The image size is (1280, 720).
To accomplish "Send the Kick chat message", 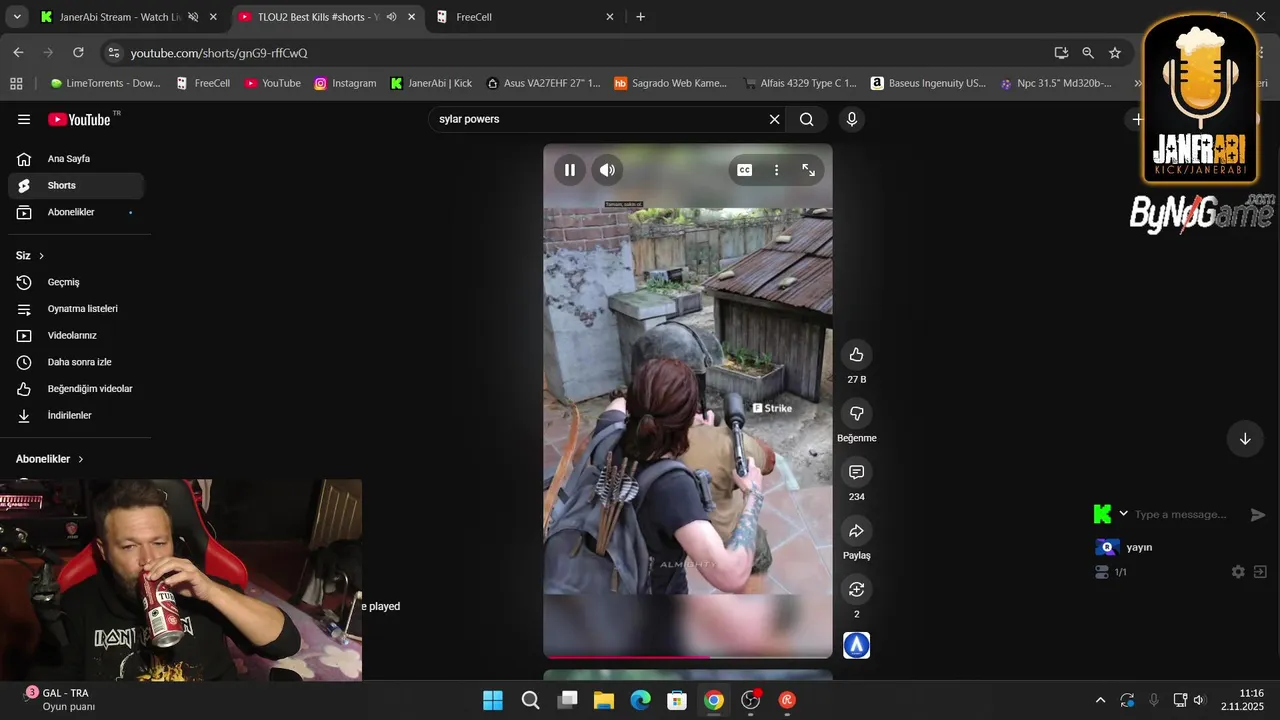I will pyautogui.click(x=1258, y=514).
